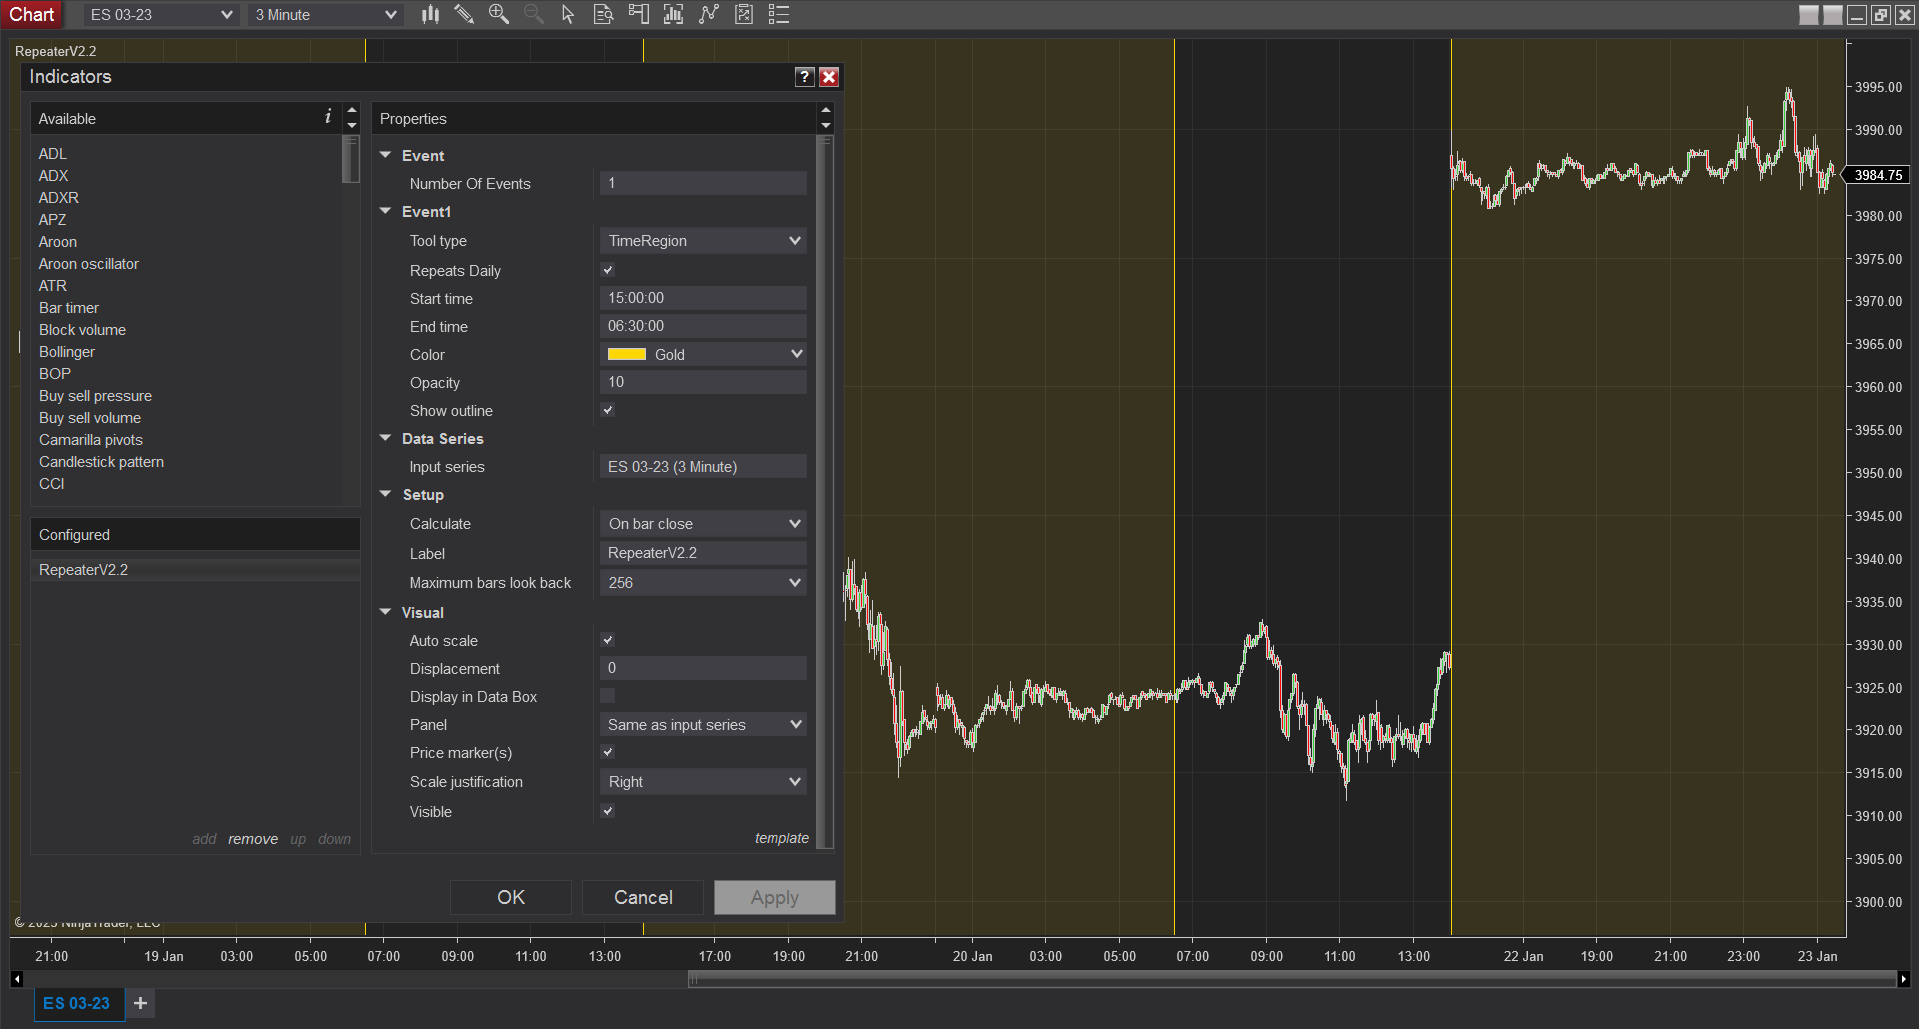Toggle the Repeats Daily checkbox

click(608, 270)
